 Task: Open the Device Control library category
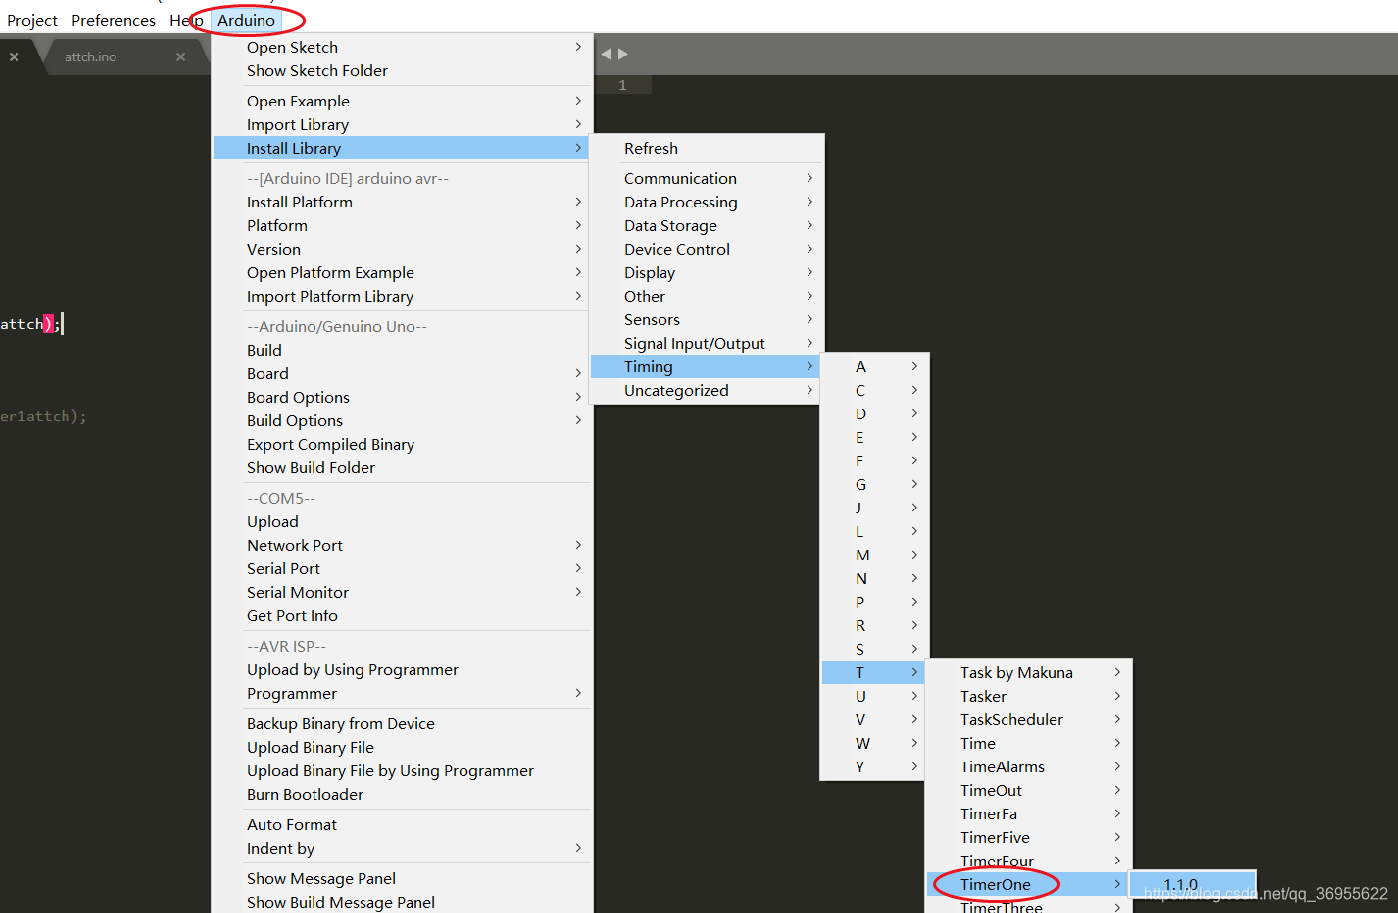706,250
